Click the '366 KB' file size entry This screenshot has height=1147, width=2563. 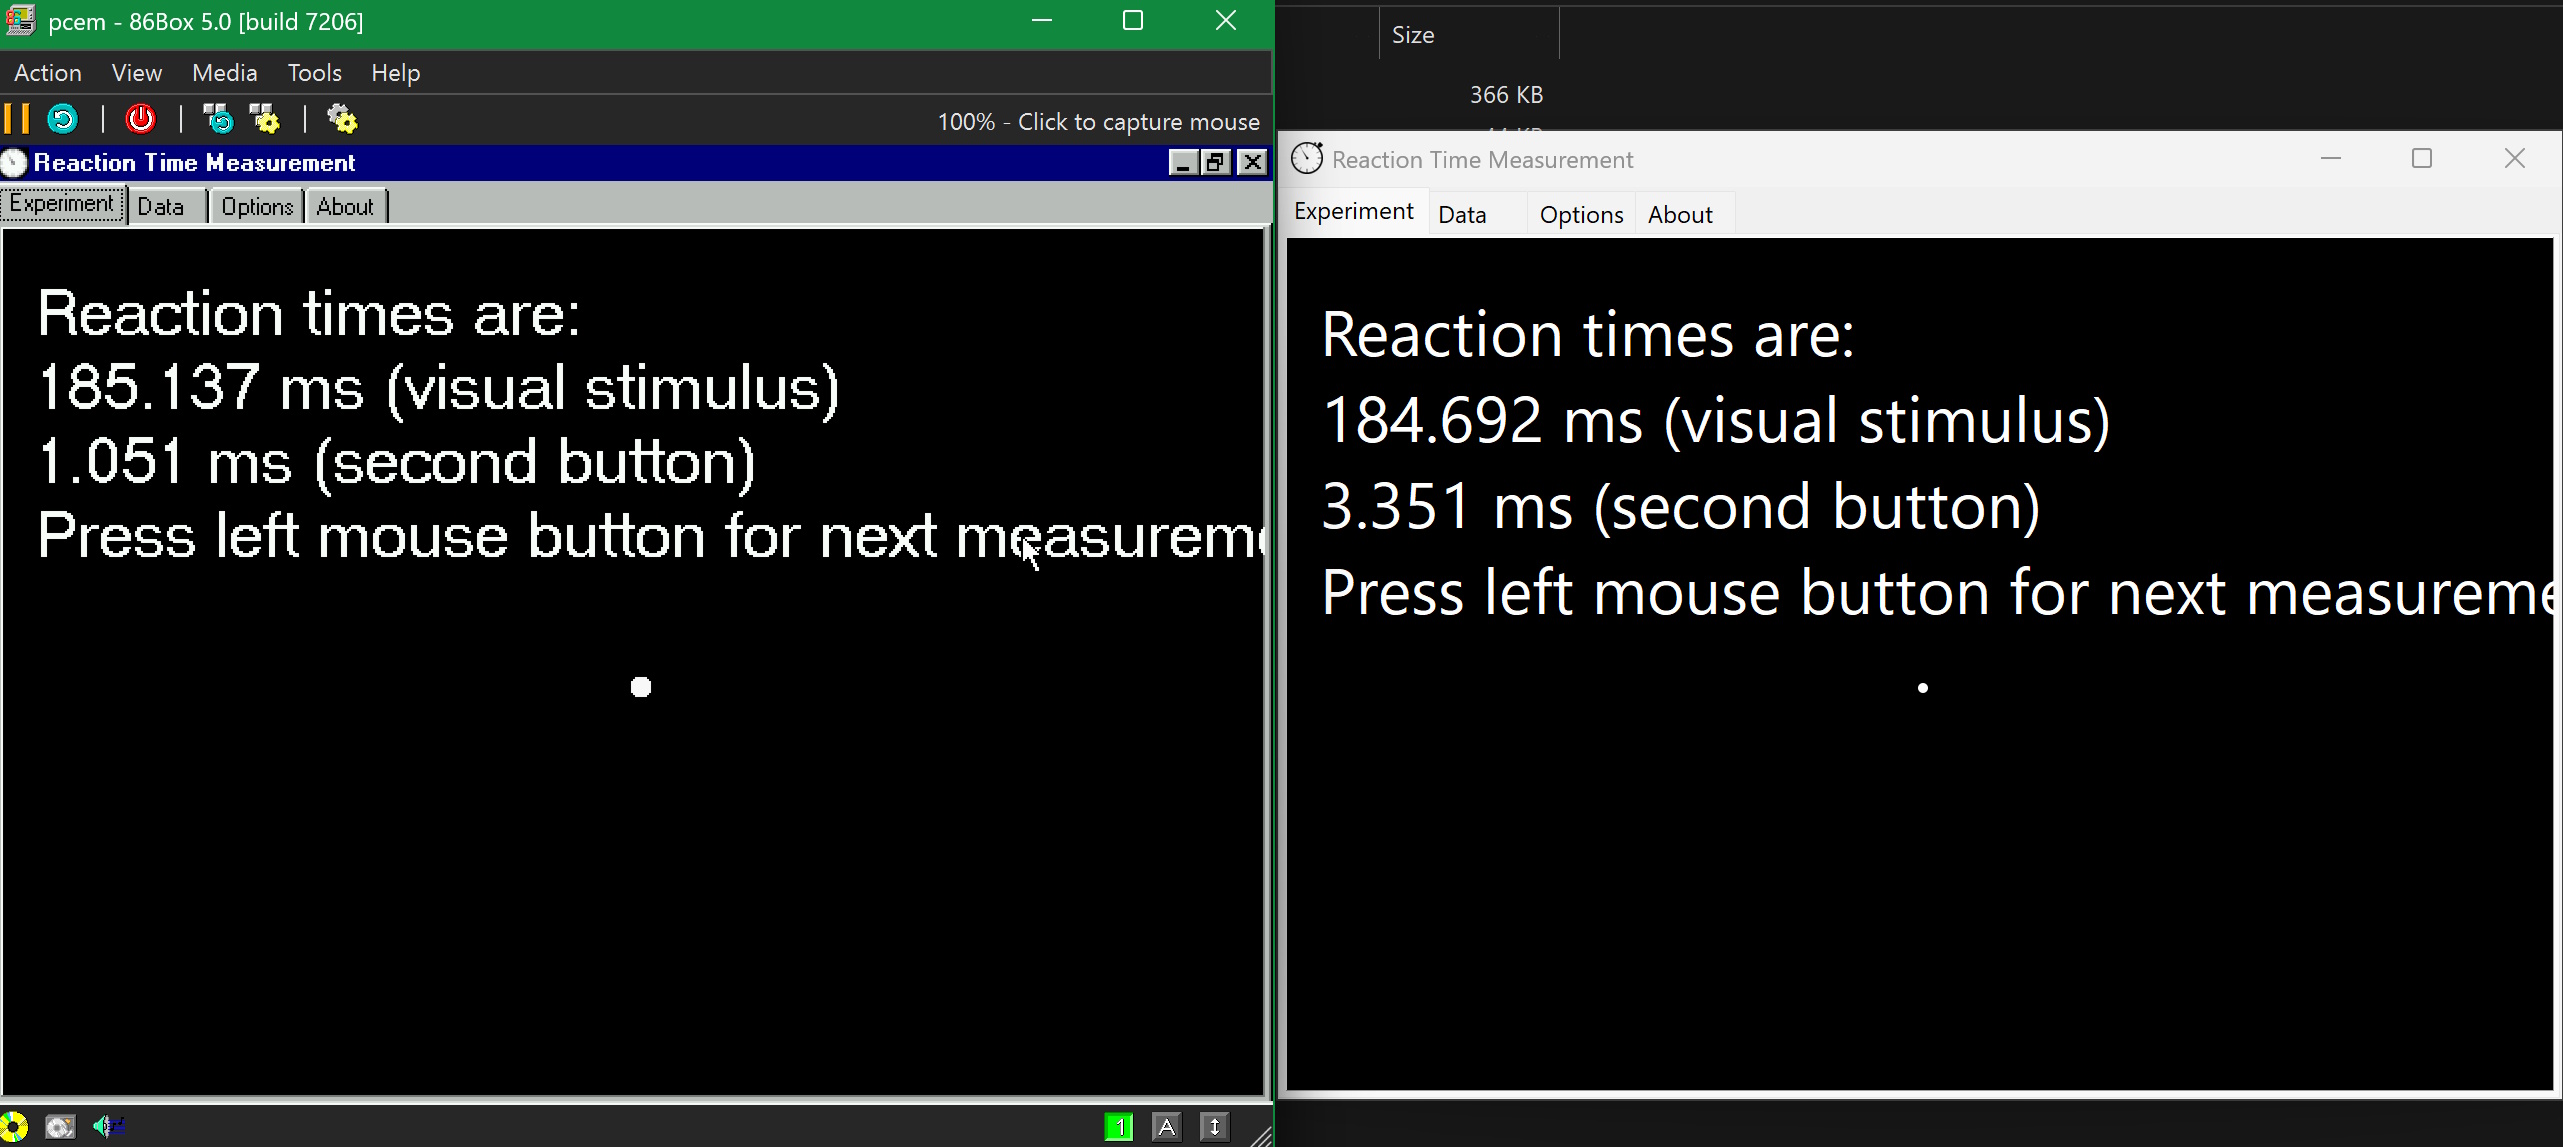point(1506,95)
